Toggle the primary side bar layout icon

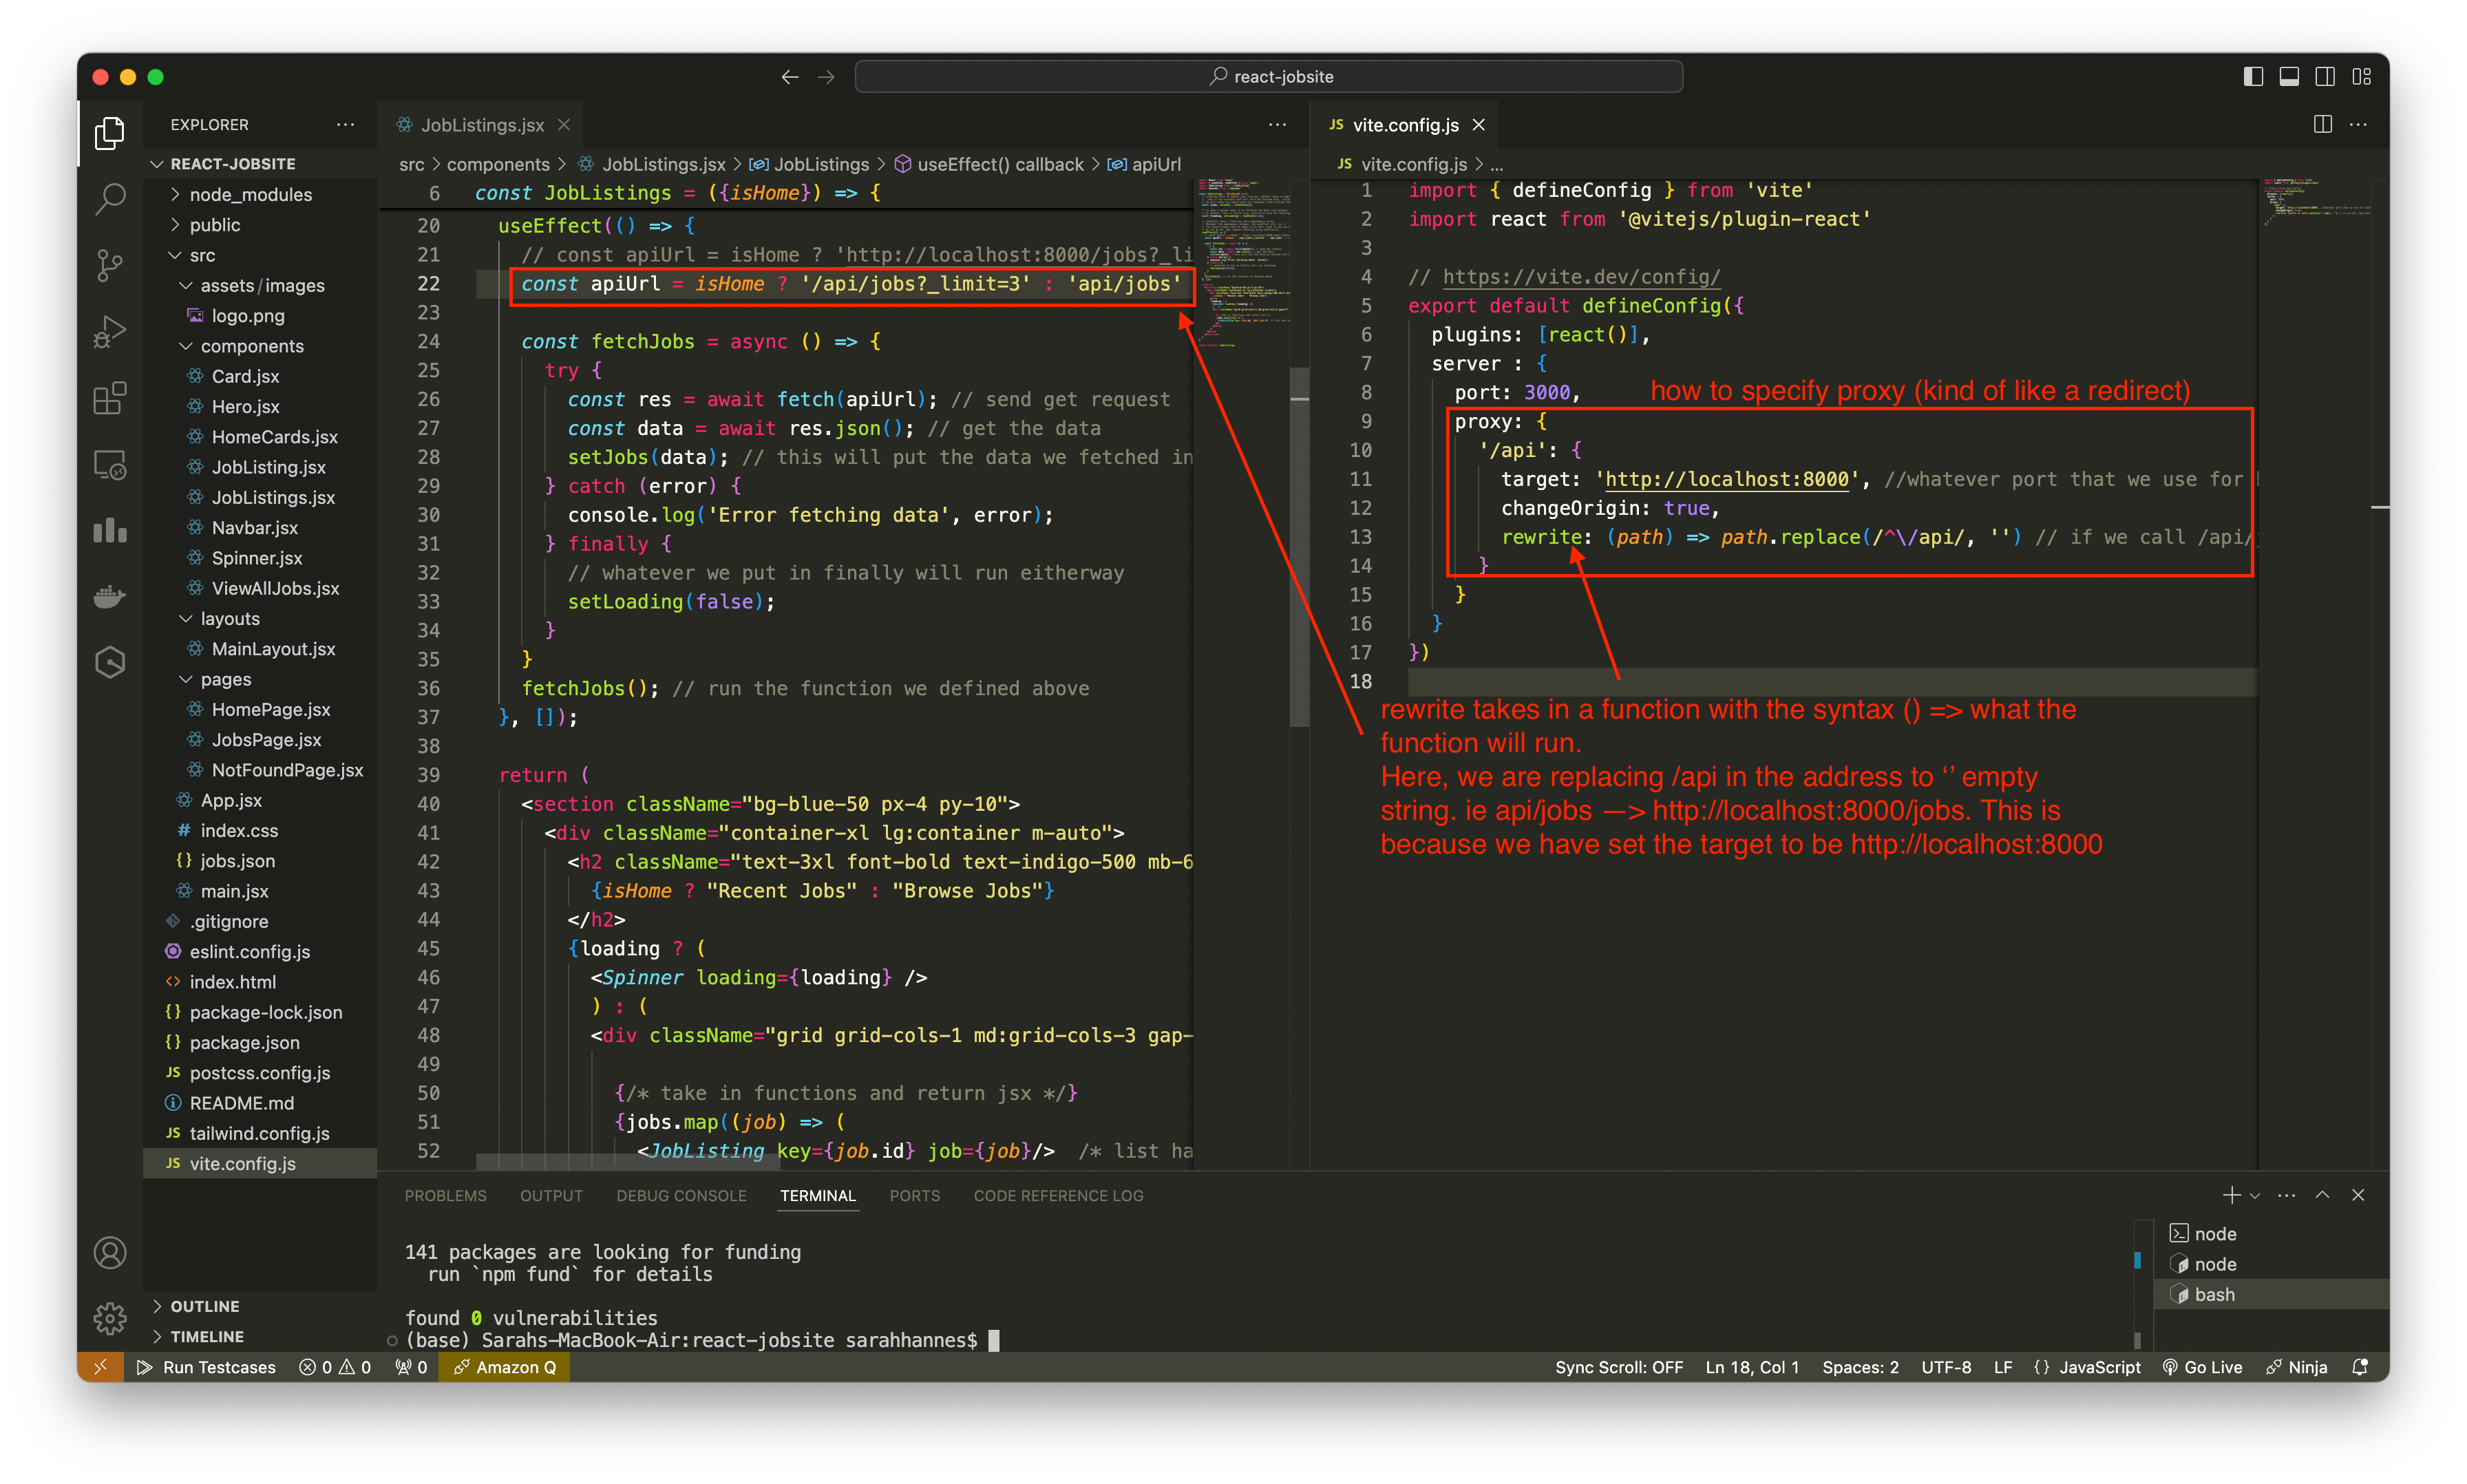click(x=2253, y=77)
